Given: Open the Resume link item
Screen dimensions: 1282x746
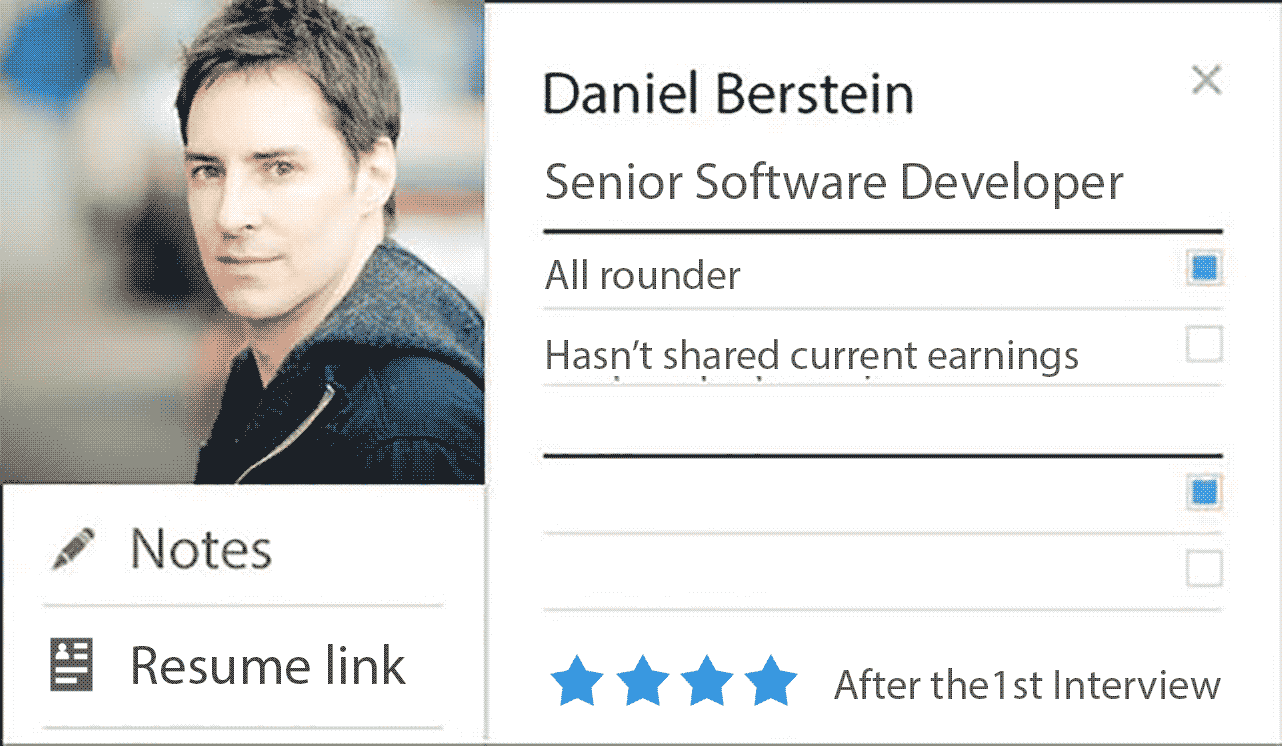Looking at the screenshot, I should click(268, 666).
